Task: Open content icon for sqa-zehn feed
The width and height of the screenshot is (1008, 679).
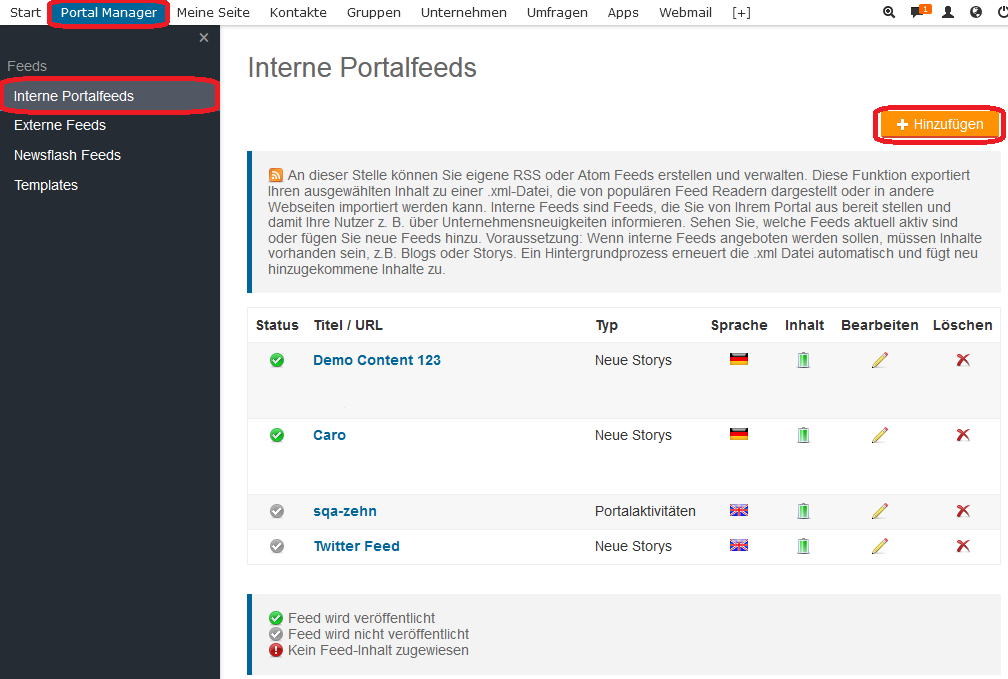Action: pyautogui.click(x=804, y=511)
